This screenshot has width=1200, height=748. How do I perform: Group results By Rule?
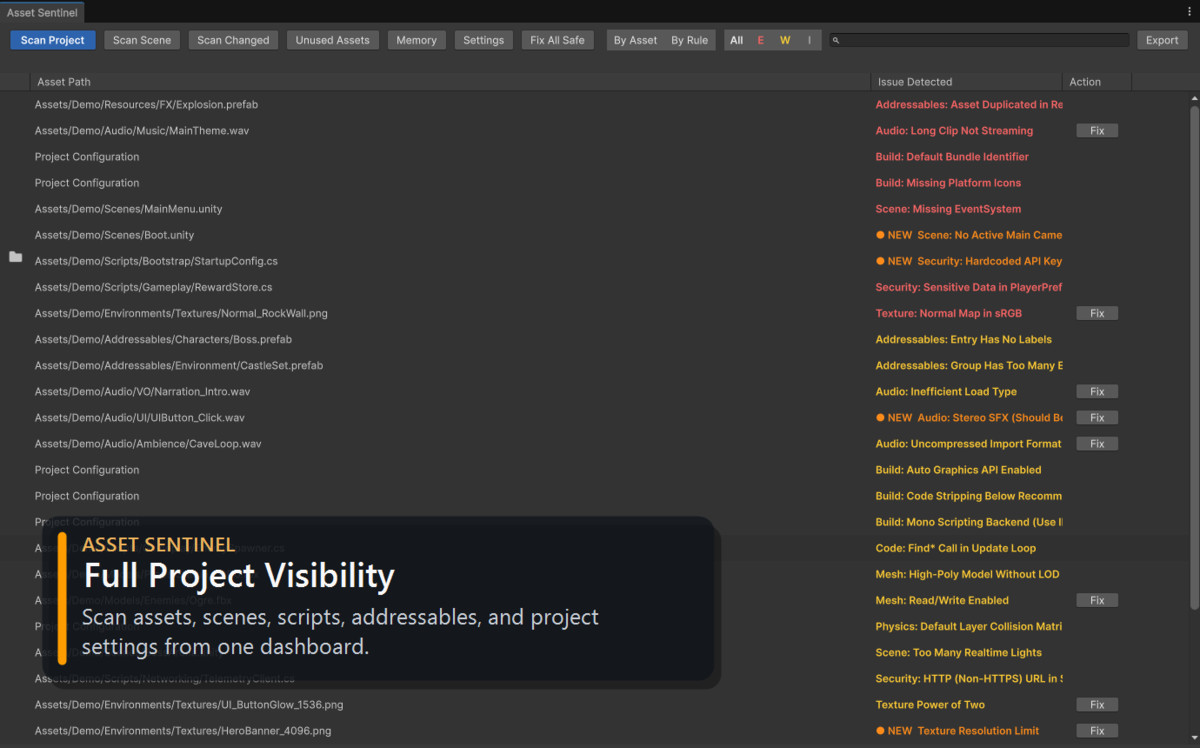pyautogui.click(x=689, y=40)
